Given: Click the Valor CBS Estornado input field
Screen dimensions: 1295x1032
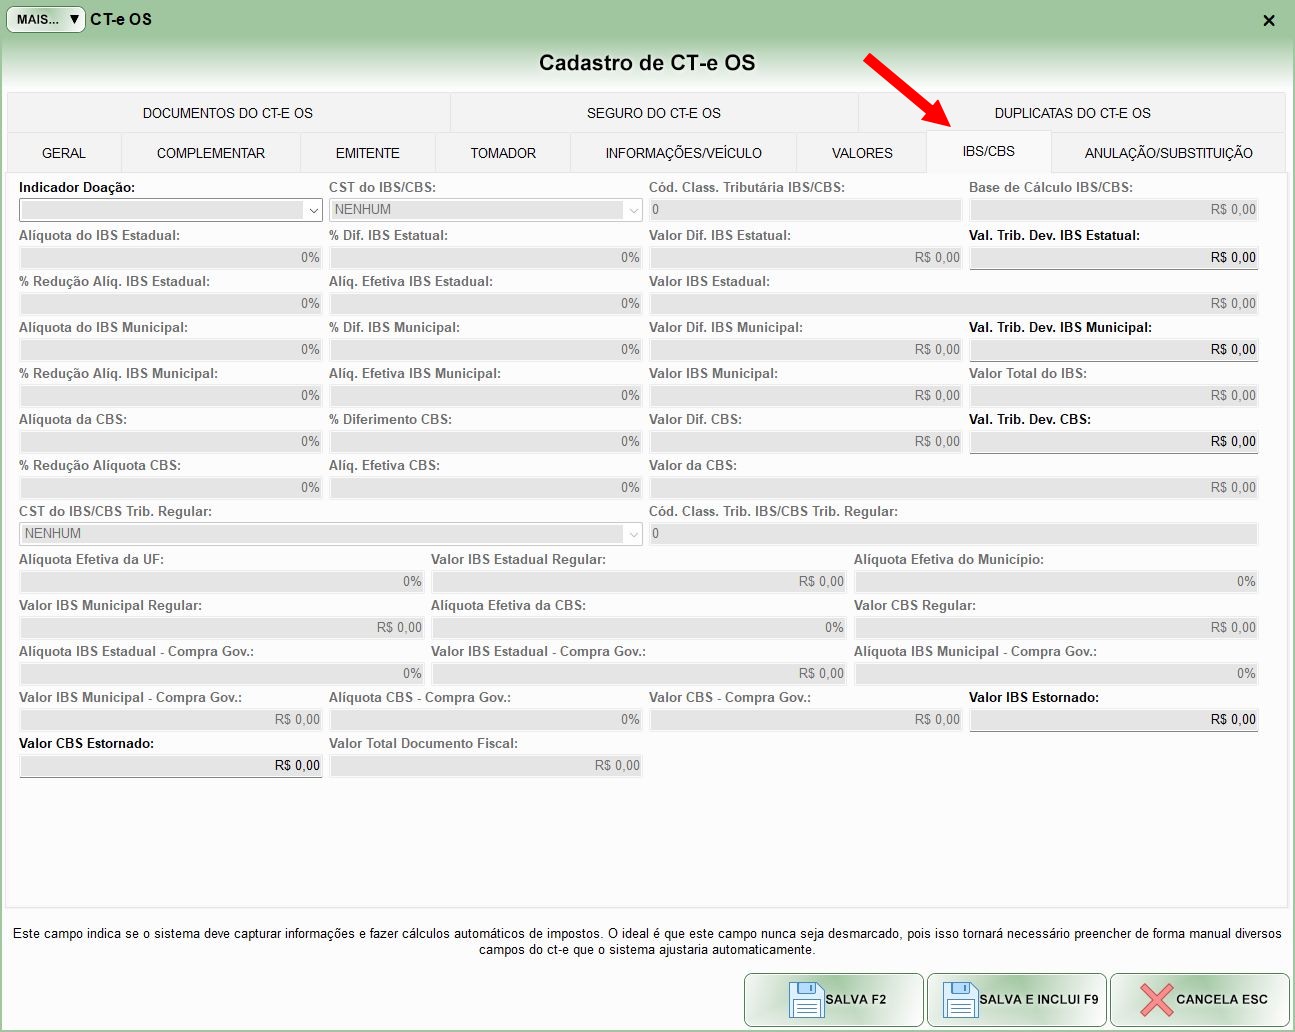Looking at the screenshot, I should pyautogui.click(x=170, y=766).
